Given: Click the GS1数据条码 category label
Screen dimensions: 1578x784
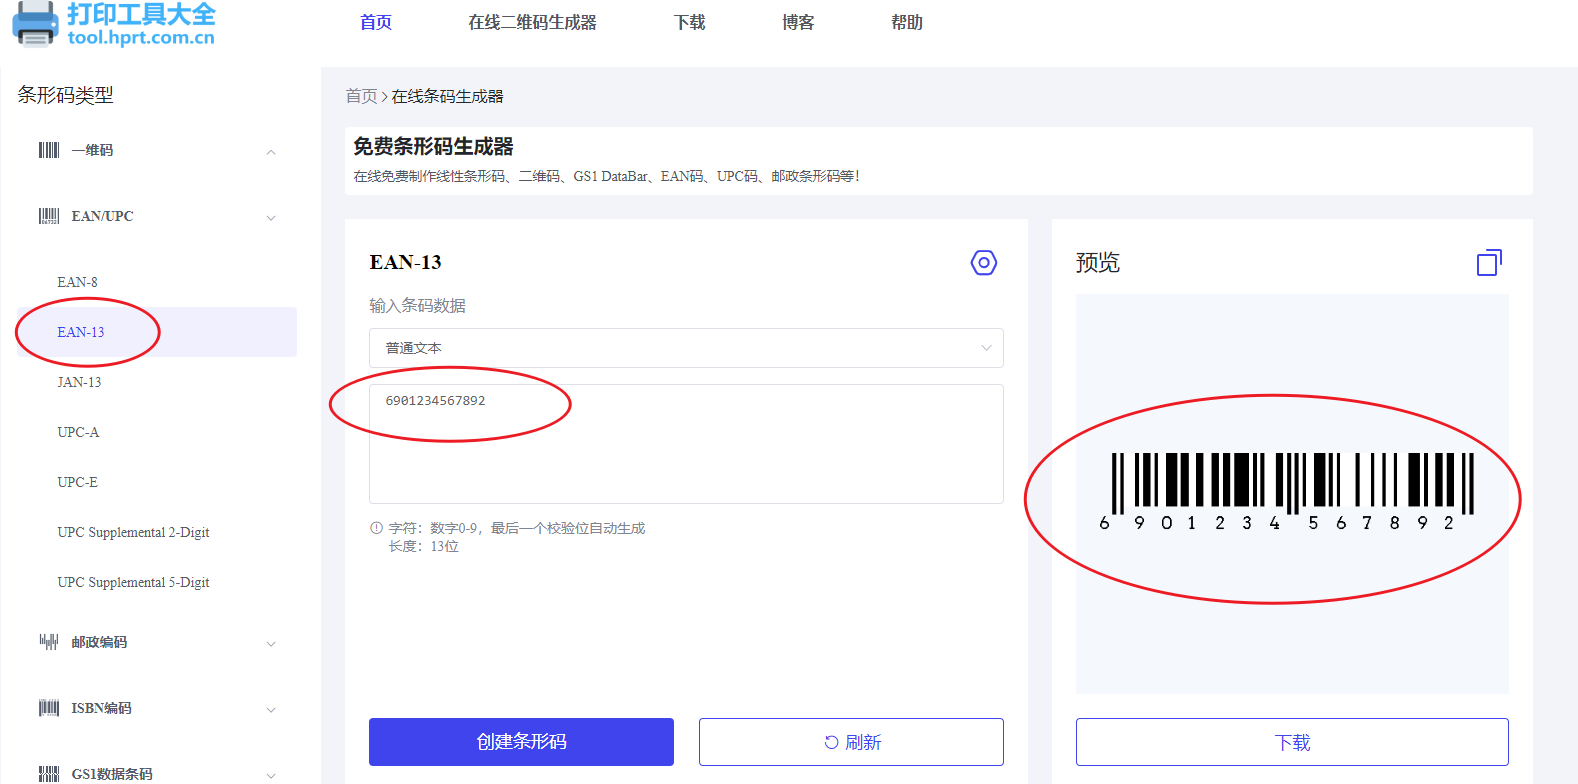Looking at the screenshot, I should tap(112, 774).
